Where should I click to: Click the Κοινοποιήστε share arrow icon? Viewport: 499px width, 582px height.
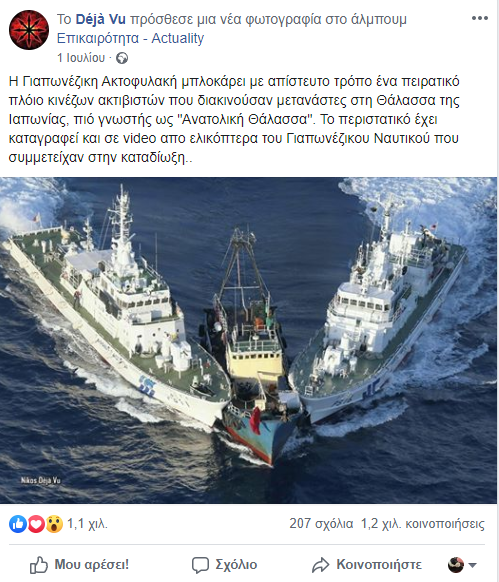point(320,565)
